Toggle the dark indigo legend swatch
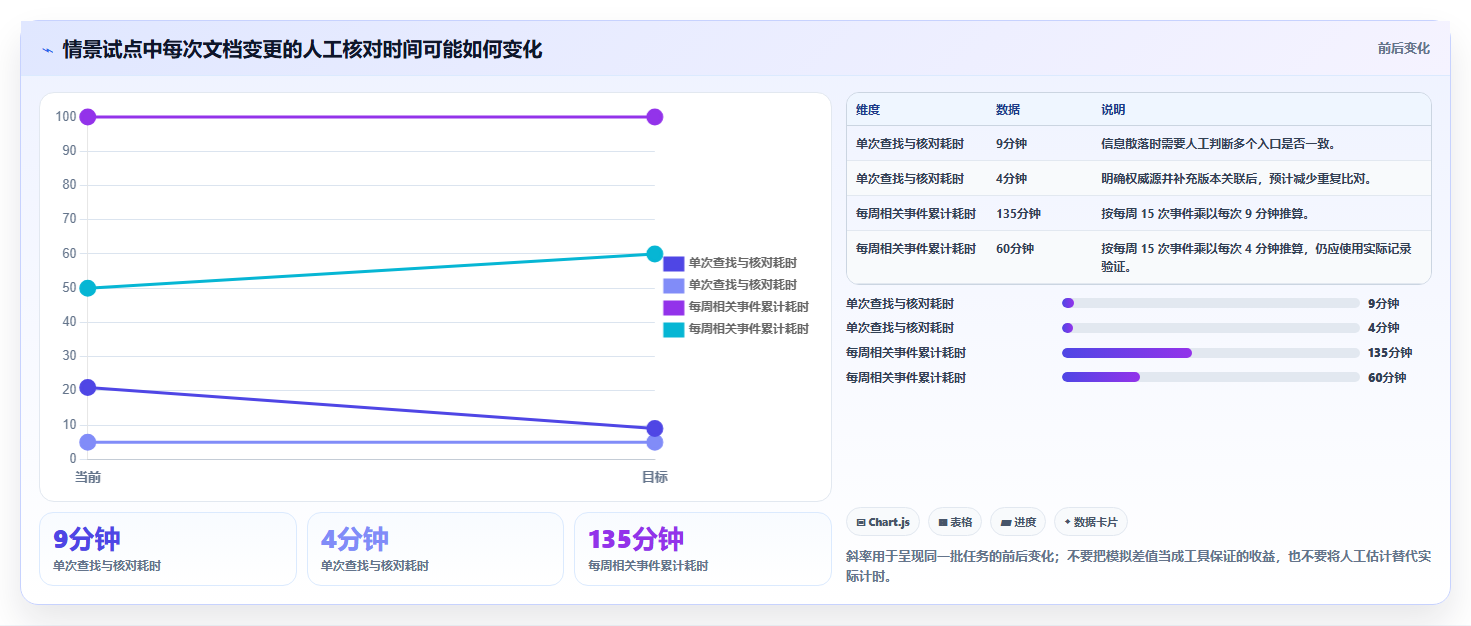 (674, 263)
